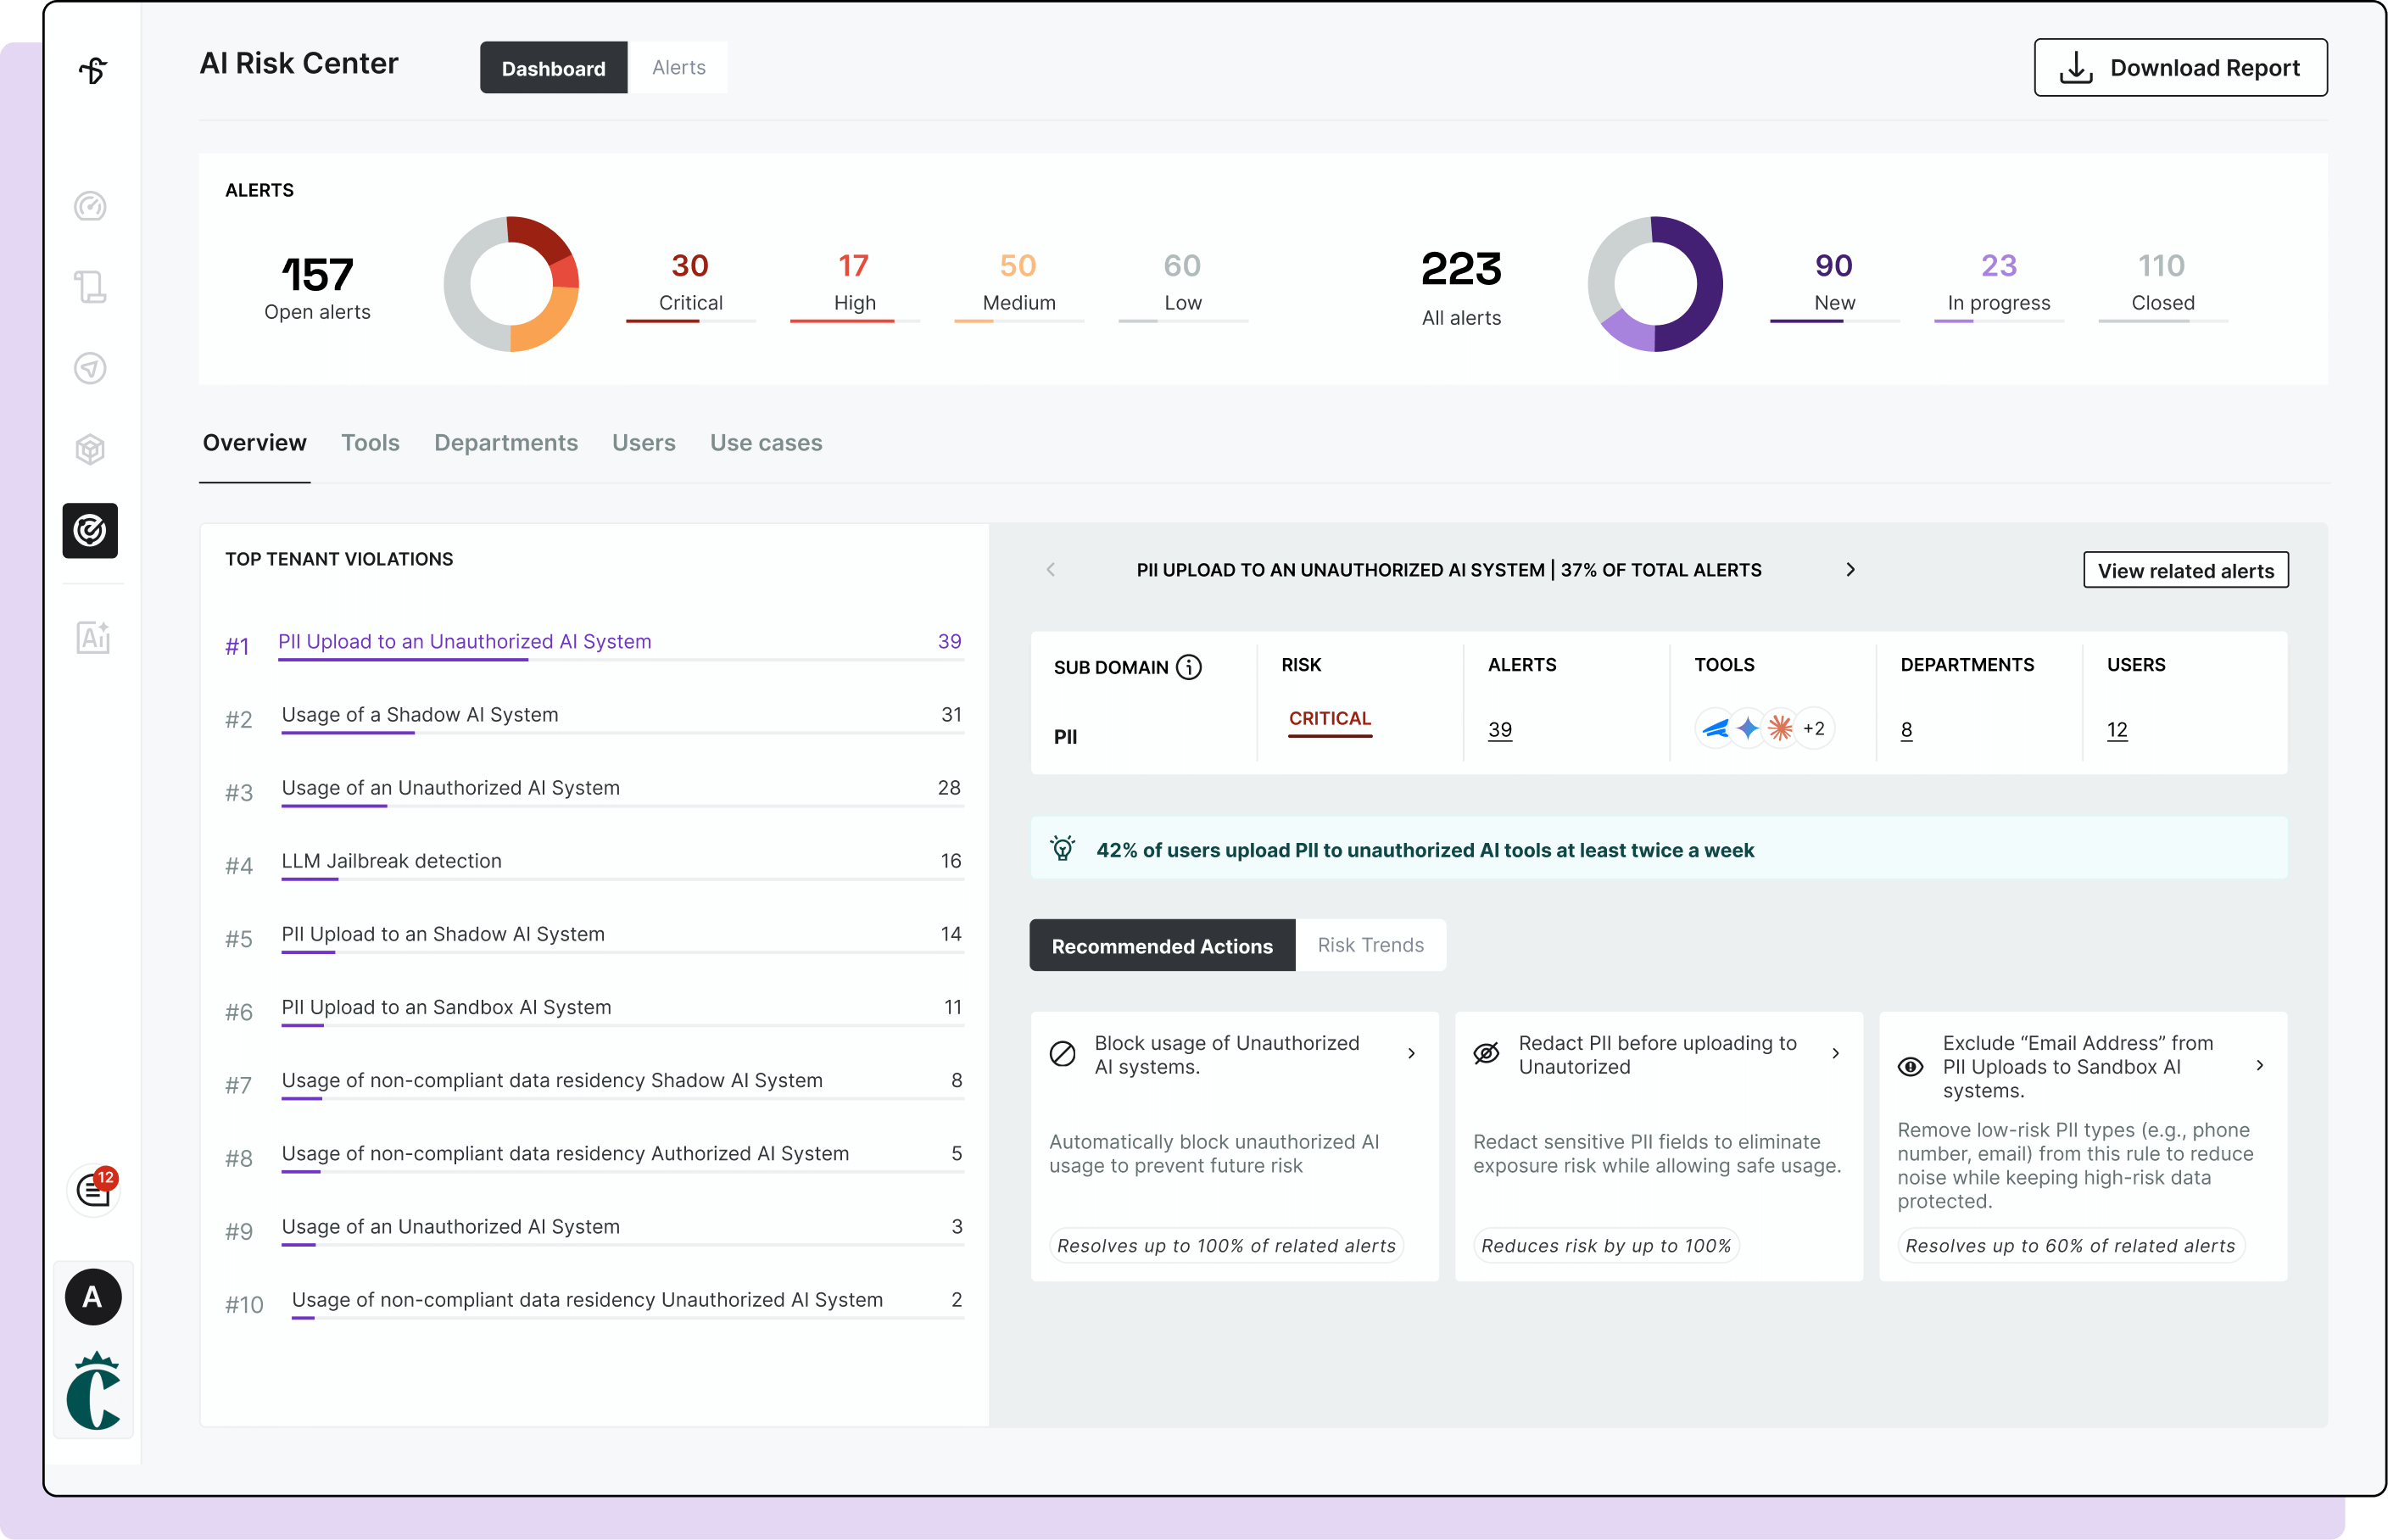Switch to the Departments tab
Image resolution: width=2388 pixels, height=1540 pixels.
(505, 443)
